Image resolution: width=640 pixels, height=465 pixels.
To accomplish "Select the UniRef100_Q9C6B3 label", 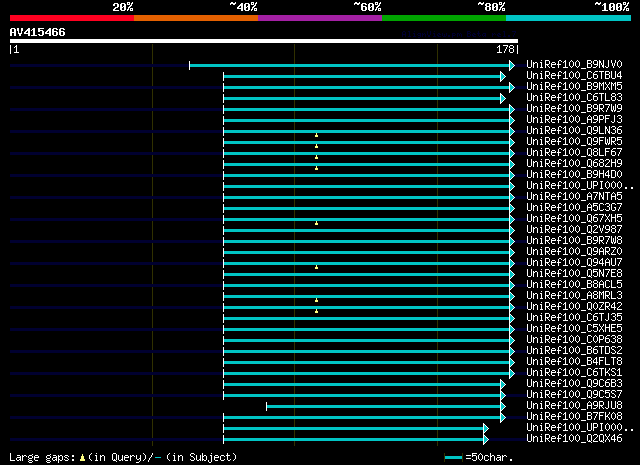I will (x=574, y=384).
